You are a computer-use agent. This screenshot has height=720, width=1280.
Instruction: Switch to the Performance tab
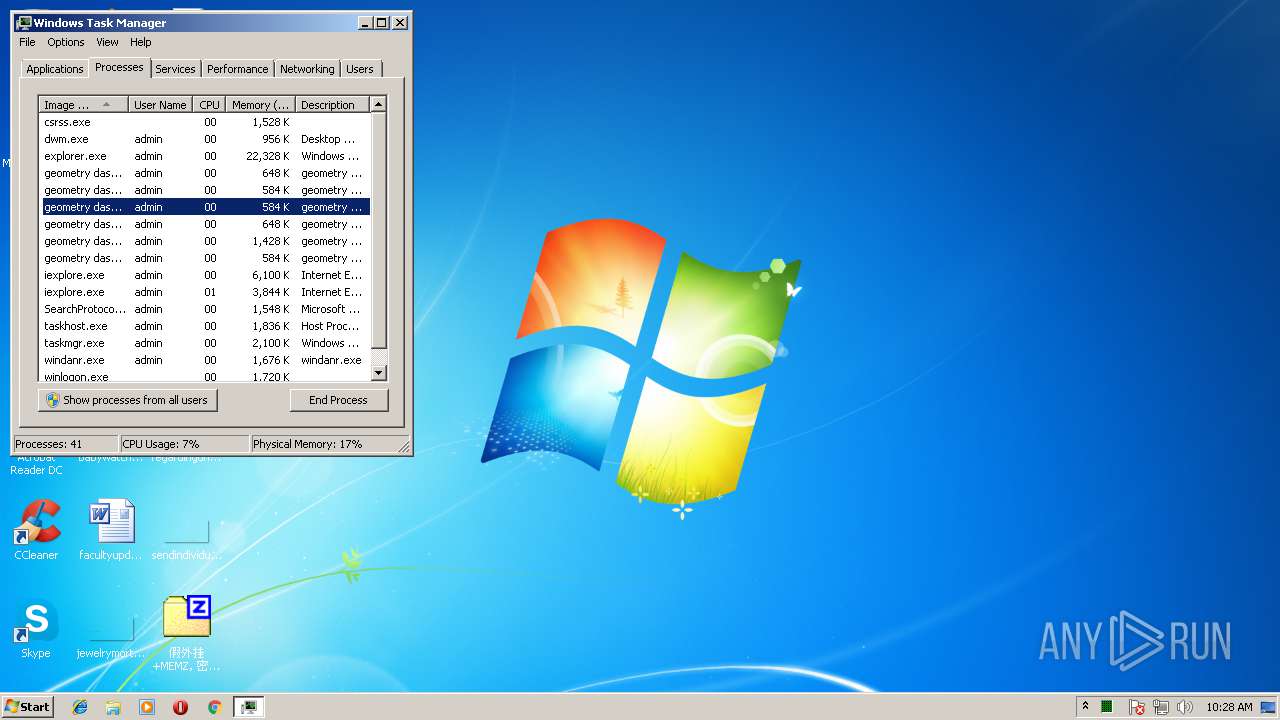[237, 69]
